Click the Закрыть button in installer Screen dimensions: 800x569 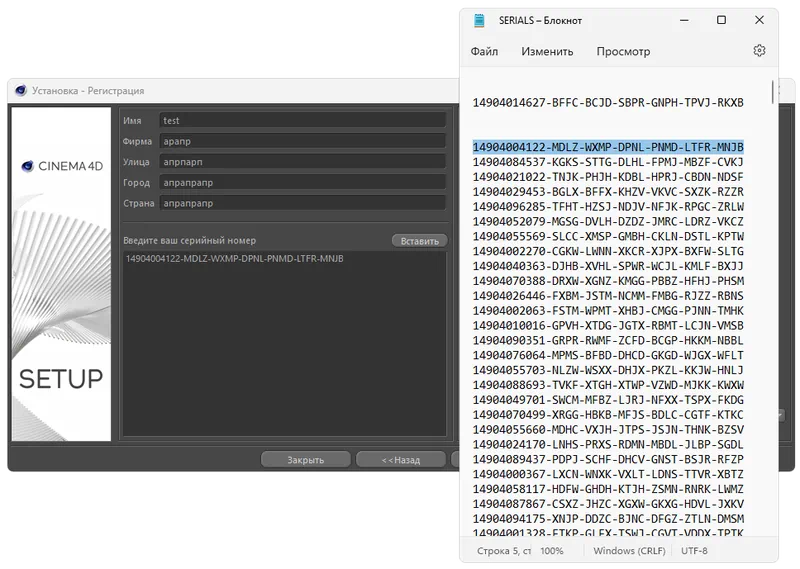(306, 460)
